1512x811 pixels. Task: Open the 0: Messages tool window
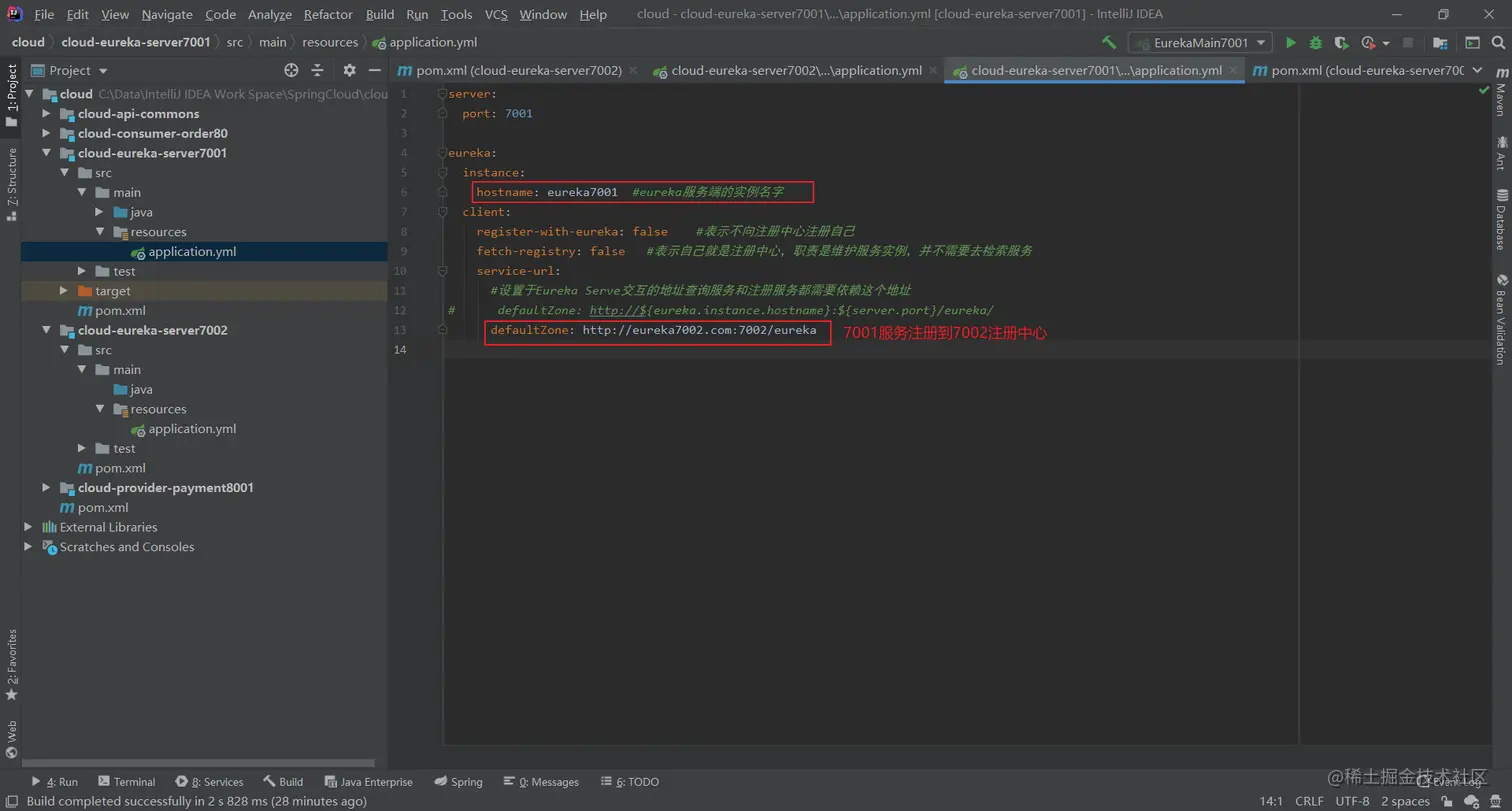[541, 782]
